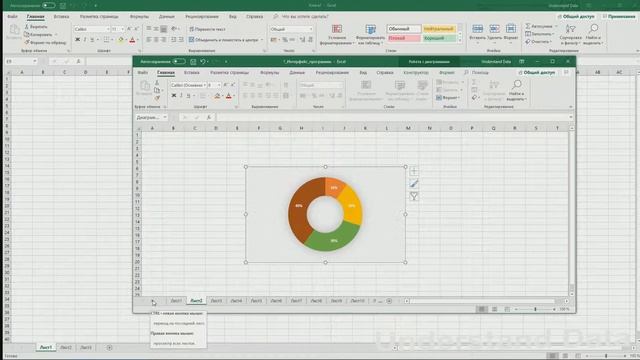Toggle Italic in the background window

pyautogui.click(x=85, y=40)
